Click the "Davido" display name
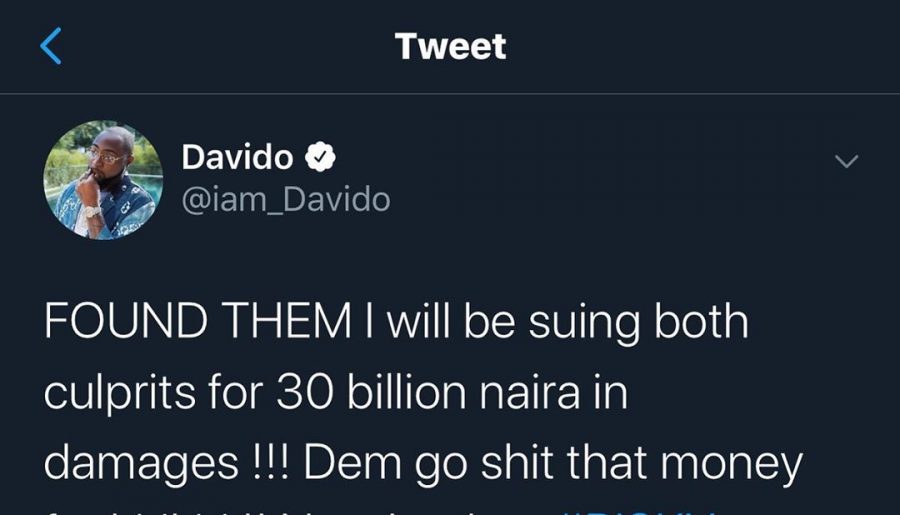 click(x=238, y=157)
